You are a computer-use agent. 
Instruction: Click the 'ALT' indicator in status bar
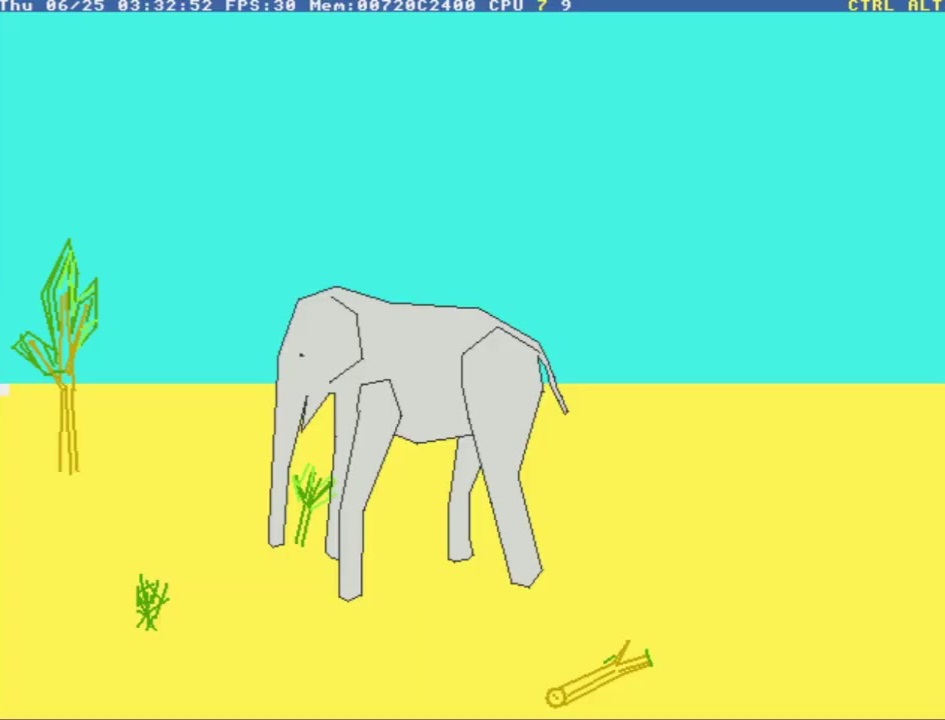pyautogui.click(x=926, y=6)
